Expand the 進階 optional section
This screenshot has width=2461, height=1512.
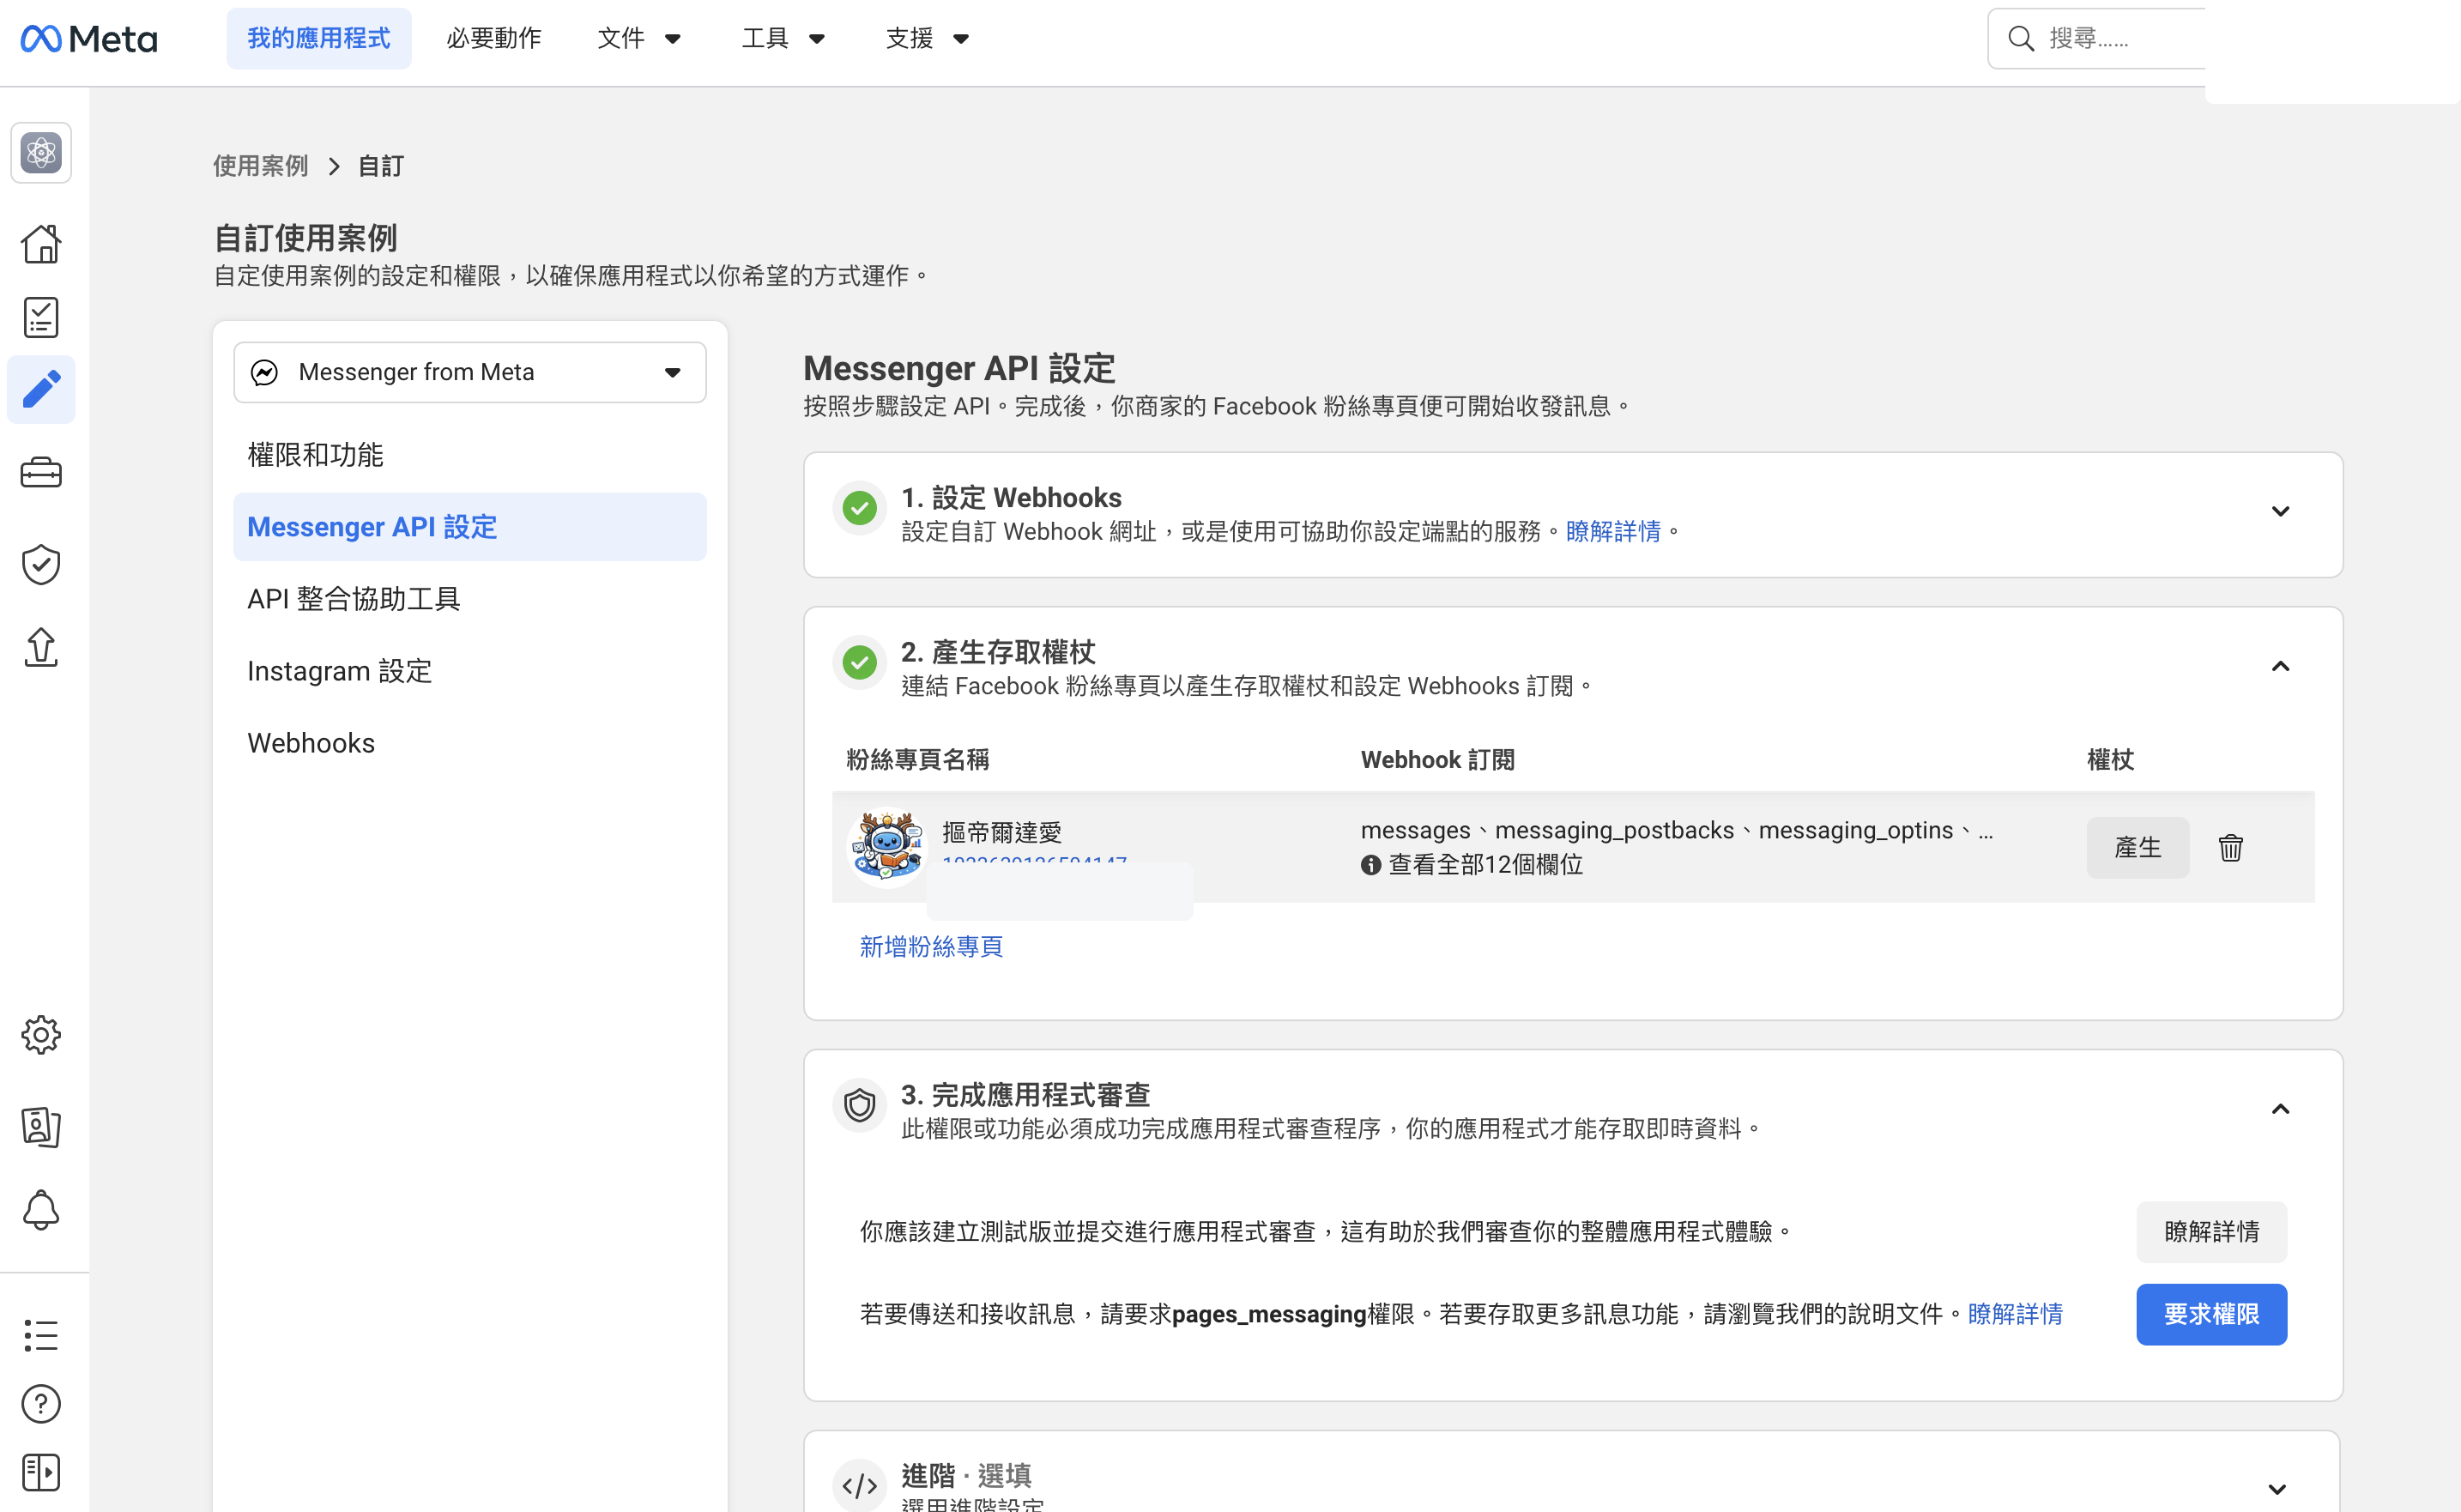point(2277,1489)
